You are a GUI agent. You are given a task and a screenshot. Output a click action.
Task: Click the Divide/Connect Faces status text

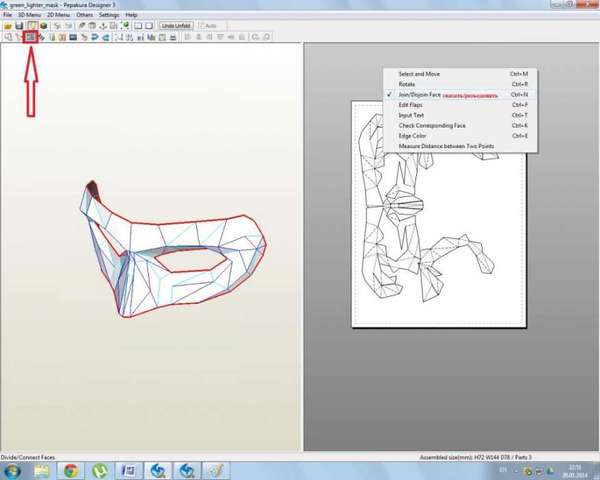pyautogui.click(x=28, y=457)
